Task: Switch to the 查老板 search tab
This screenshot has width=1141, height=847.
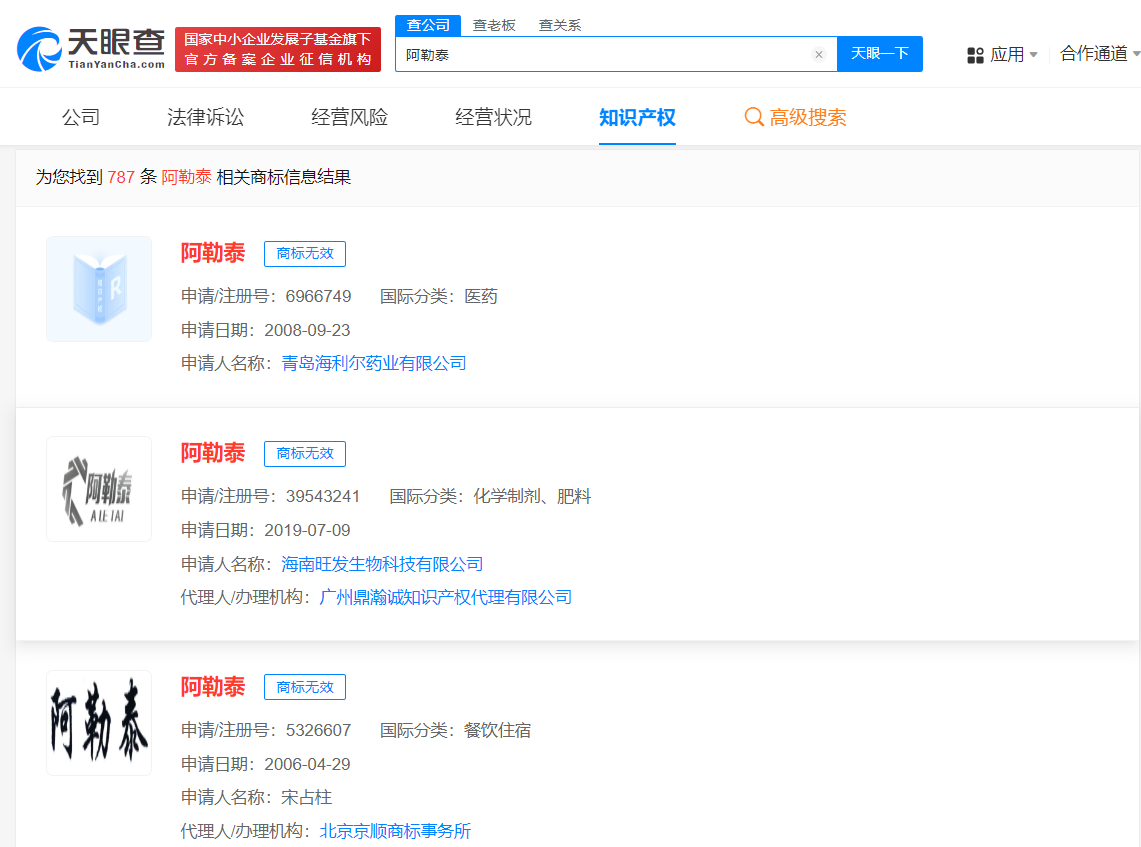Action: coord(494,25)
